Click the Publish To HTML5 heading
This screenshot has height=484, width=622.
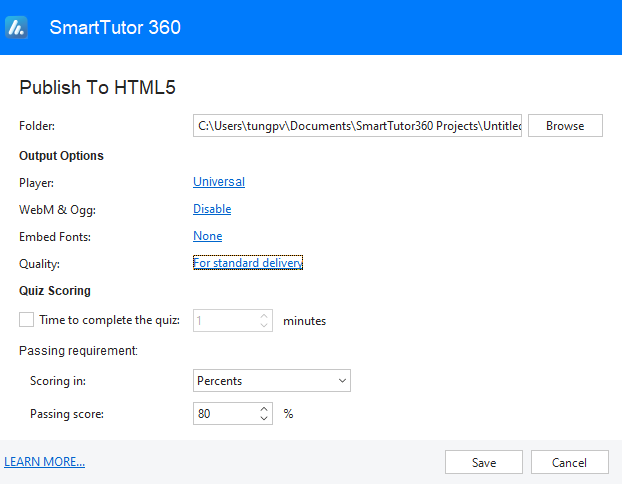click(98, 87)
